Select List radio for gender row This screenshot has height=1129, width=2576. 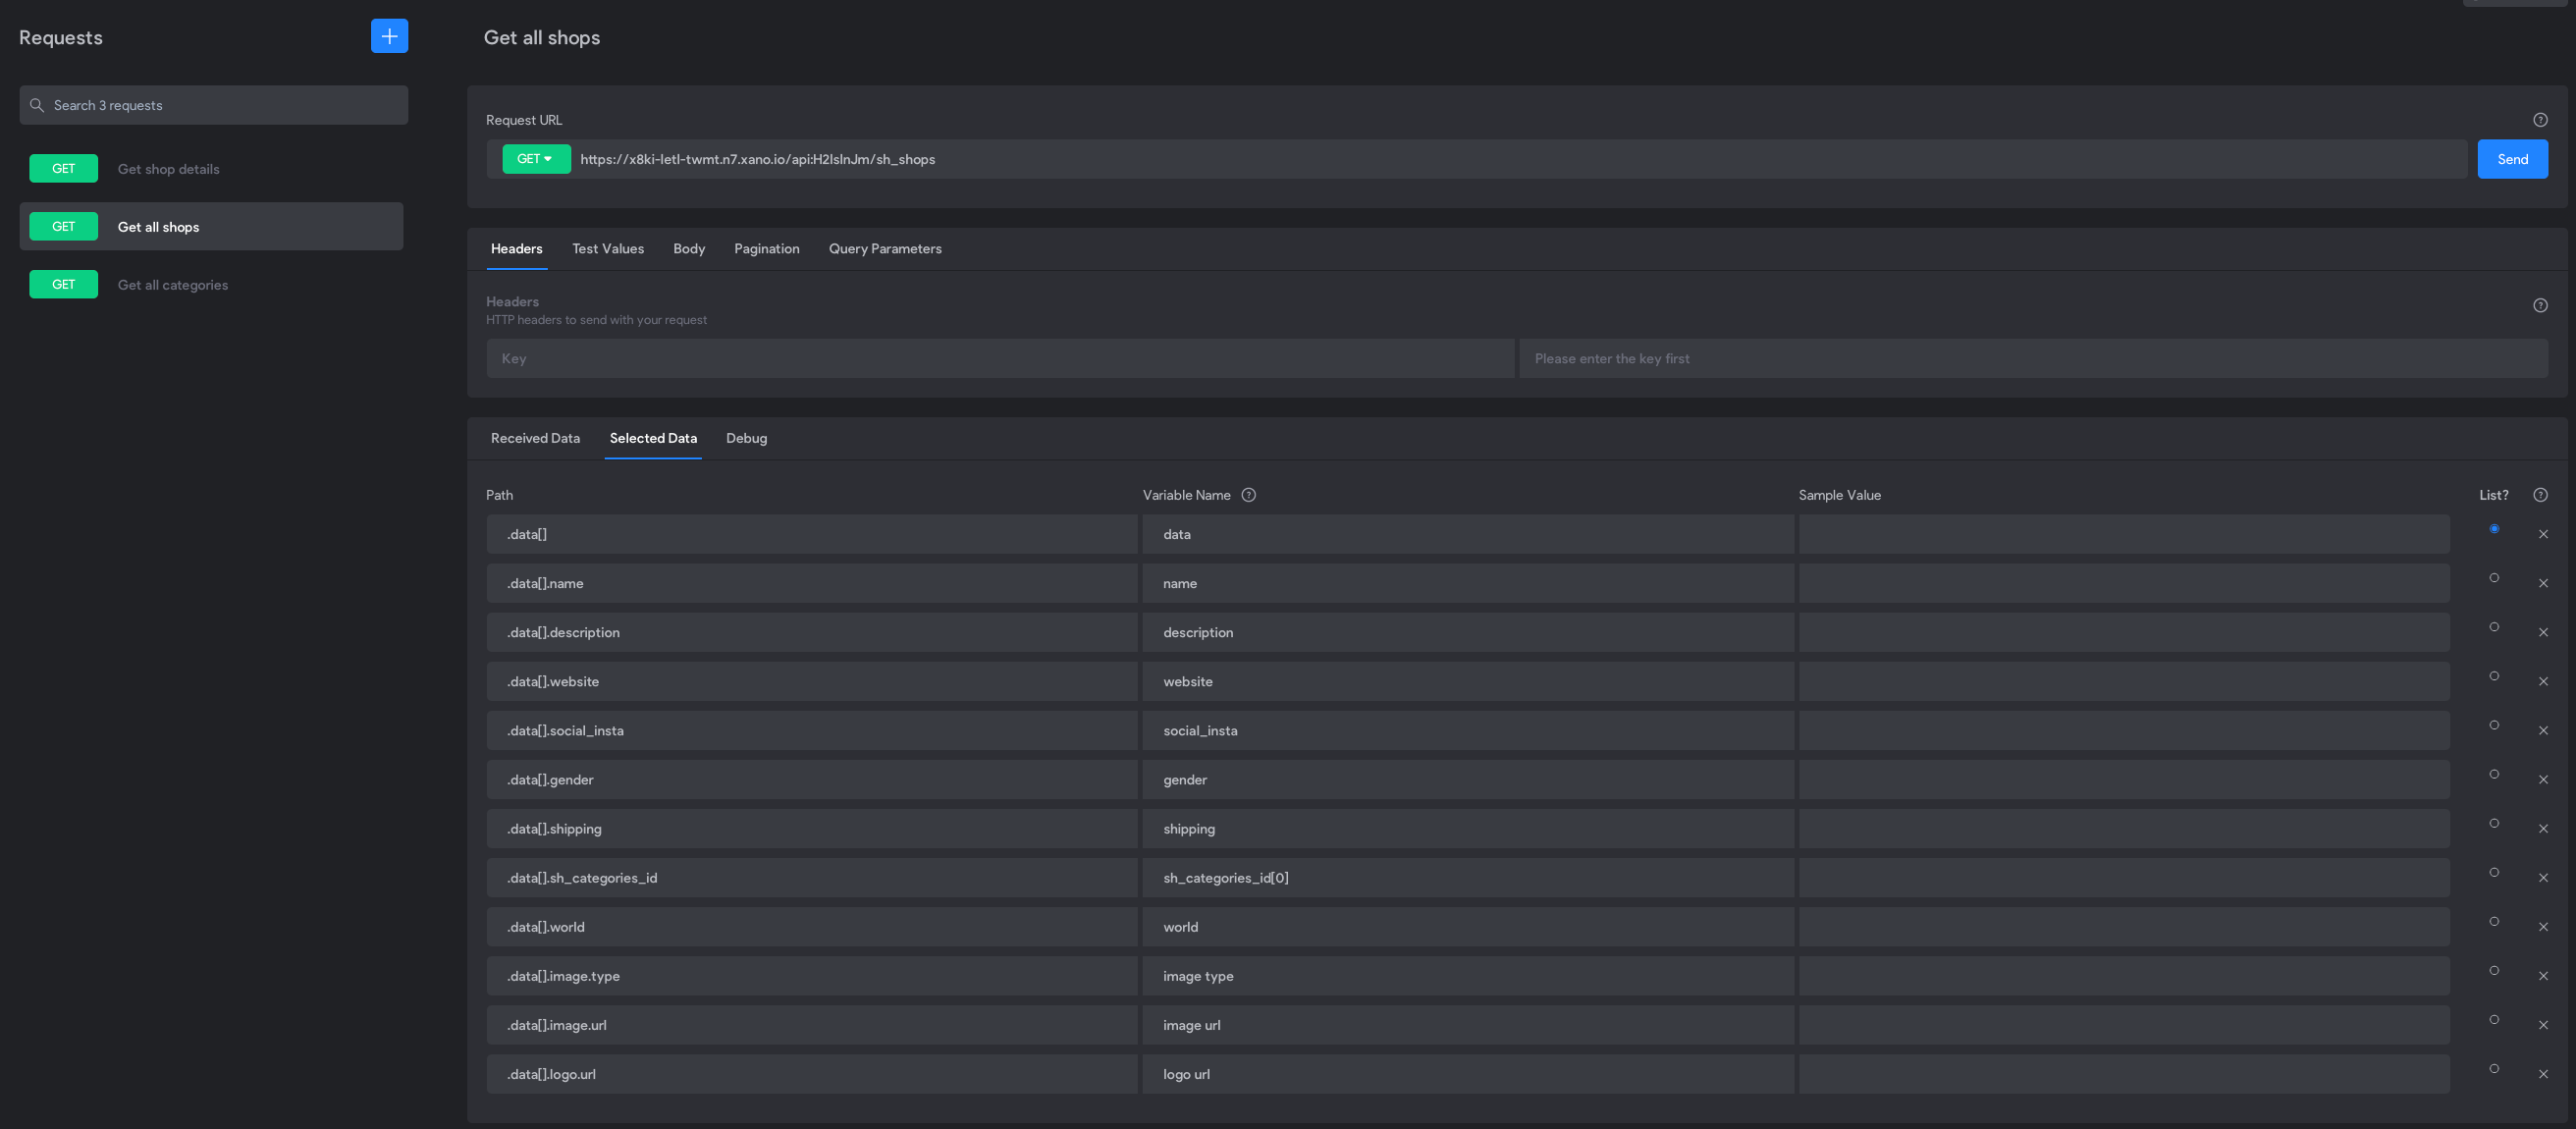(x=2493, y=774)
